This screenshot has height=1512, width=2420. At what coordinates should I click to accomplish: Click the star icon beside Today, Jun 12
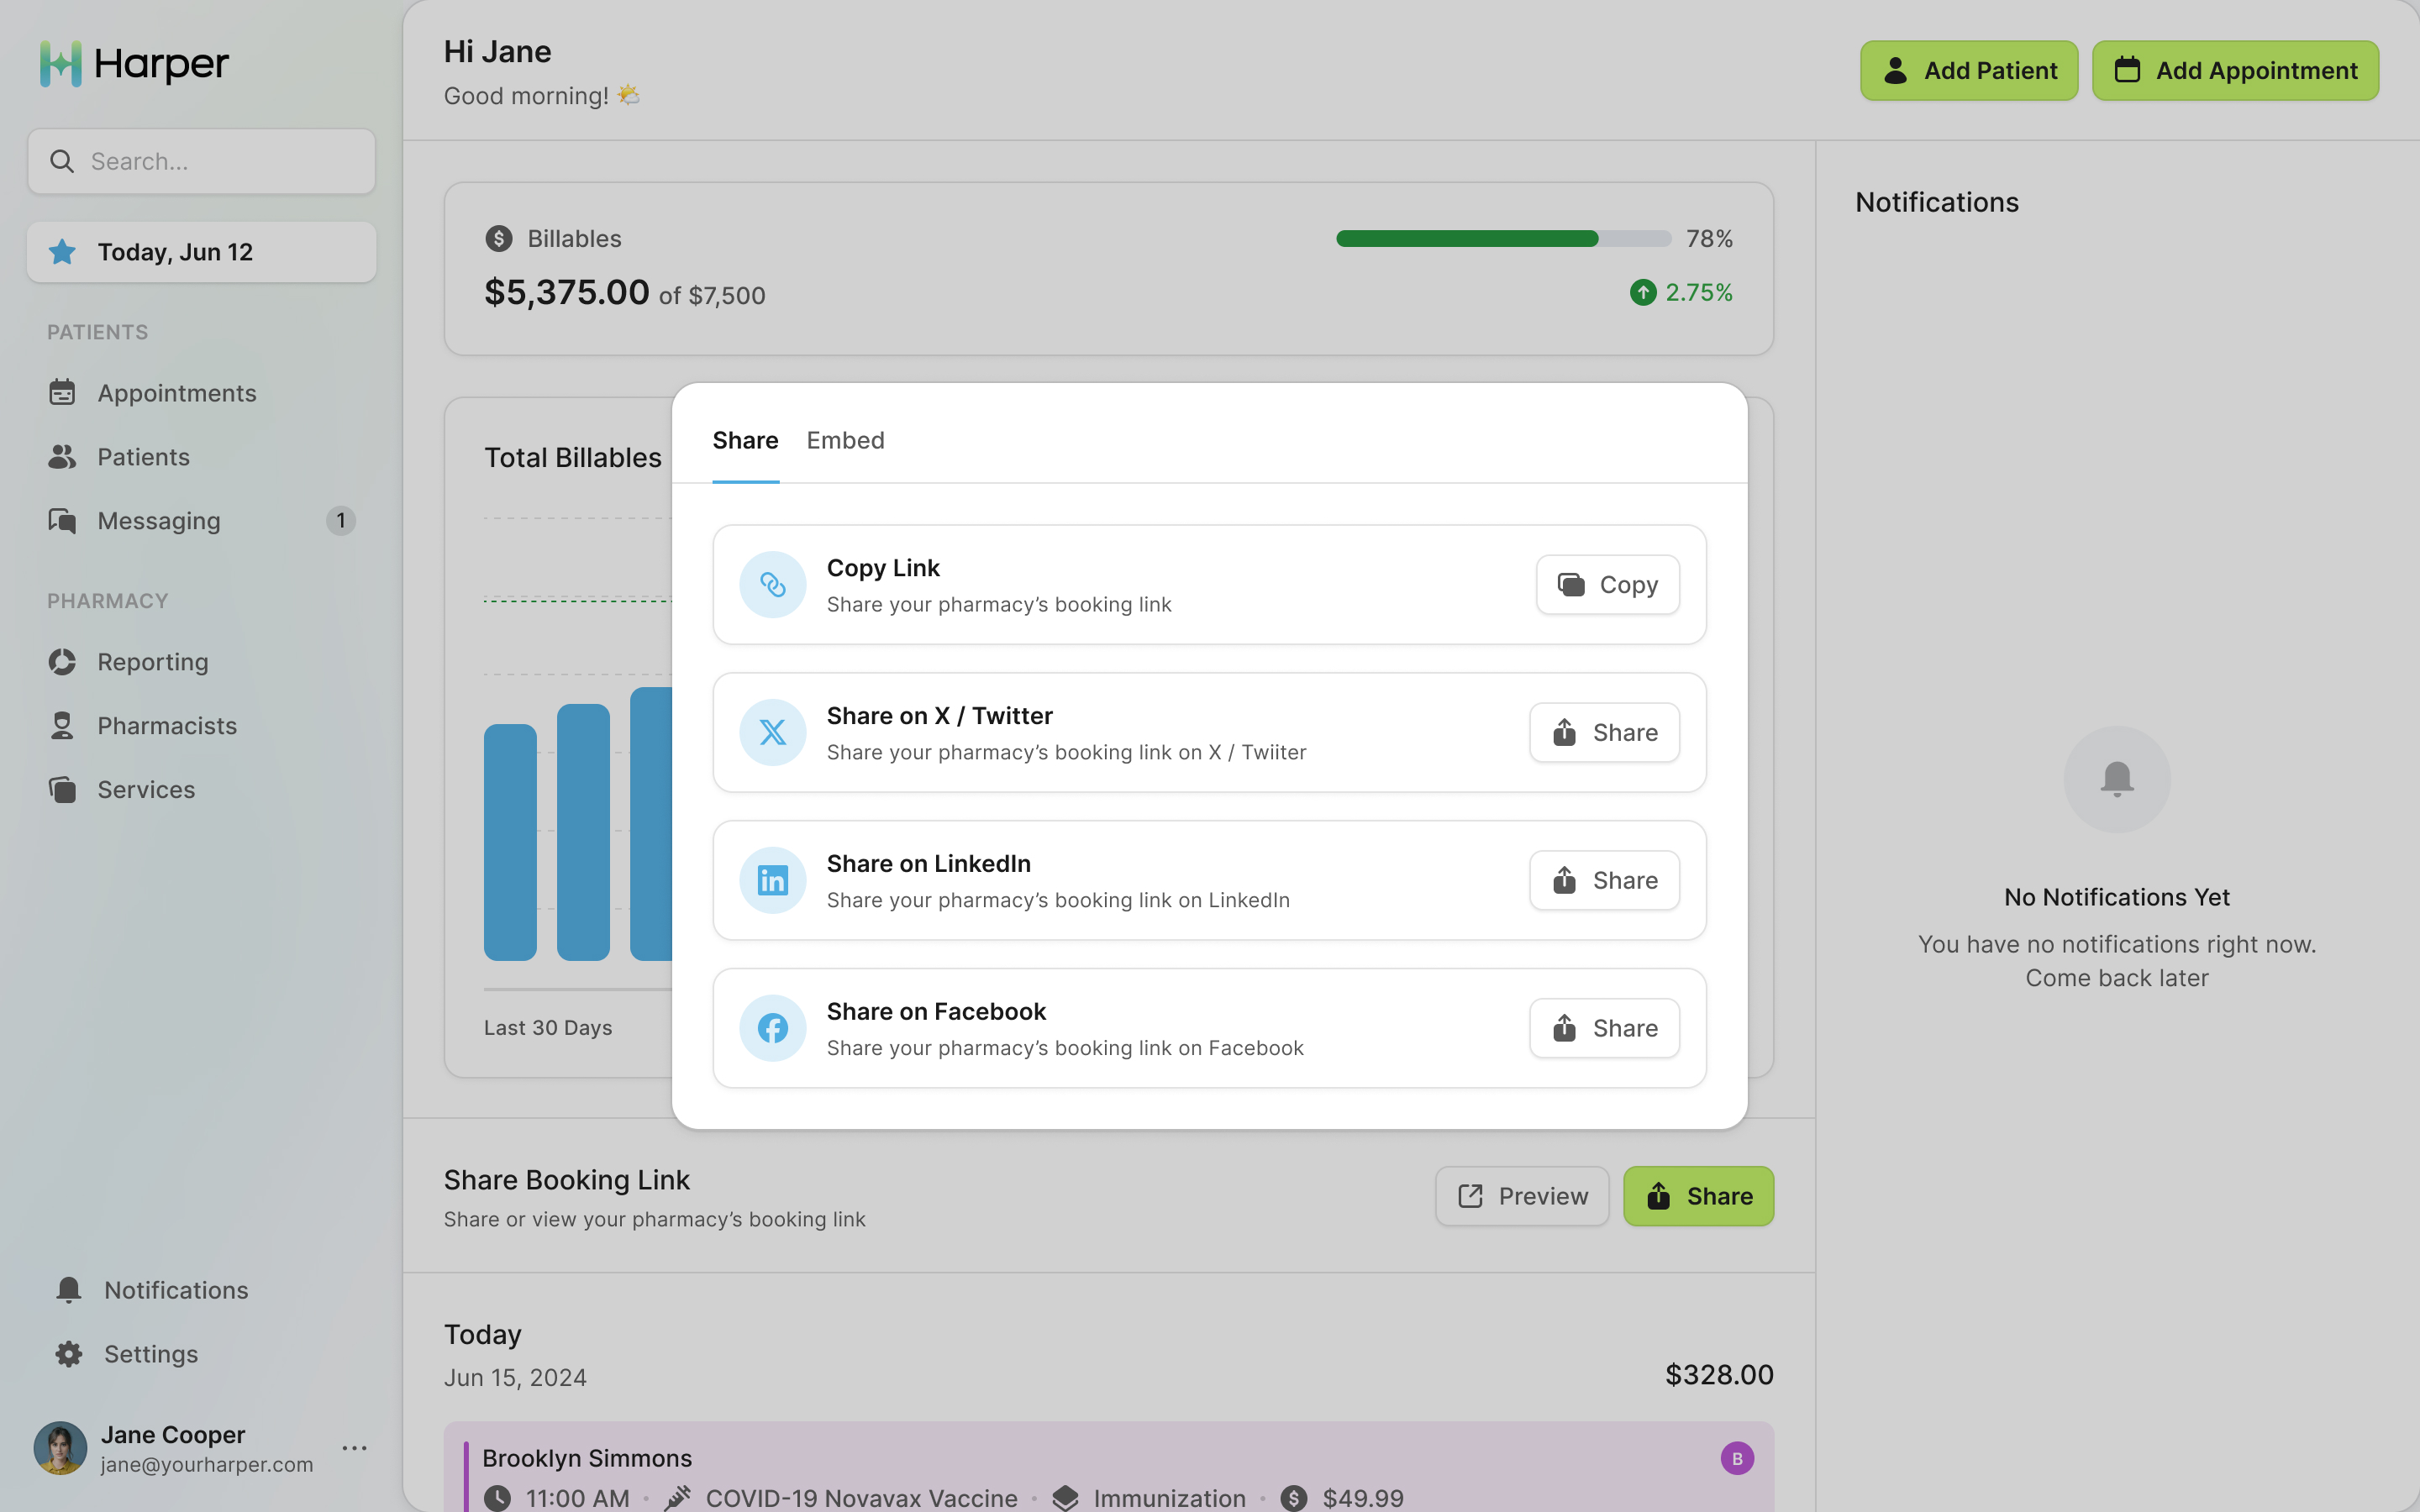pyautogui.click(x=62, y=252)
